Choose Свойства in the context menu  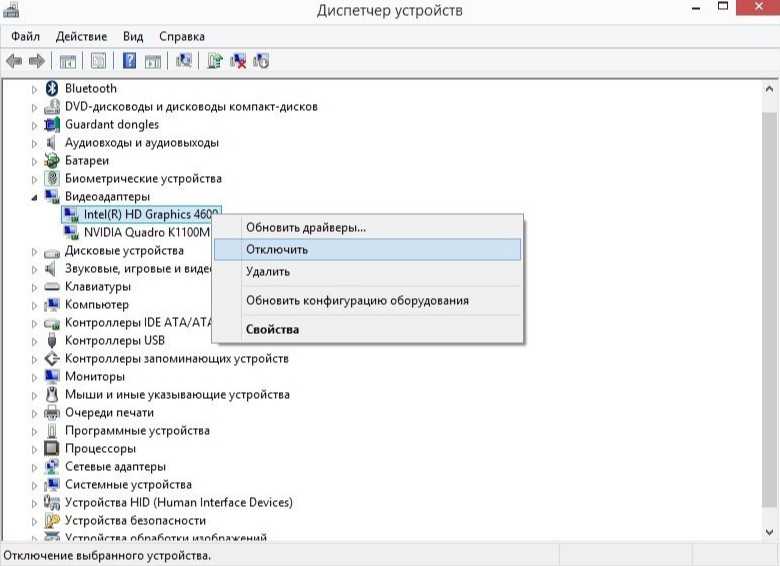[x=368, y=329]
